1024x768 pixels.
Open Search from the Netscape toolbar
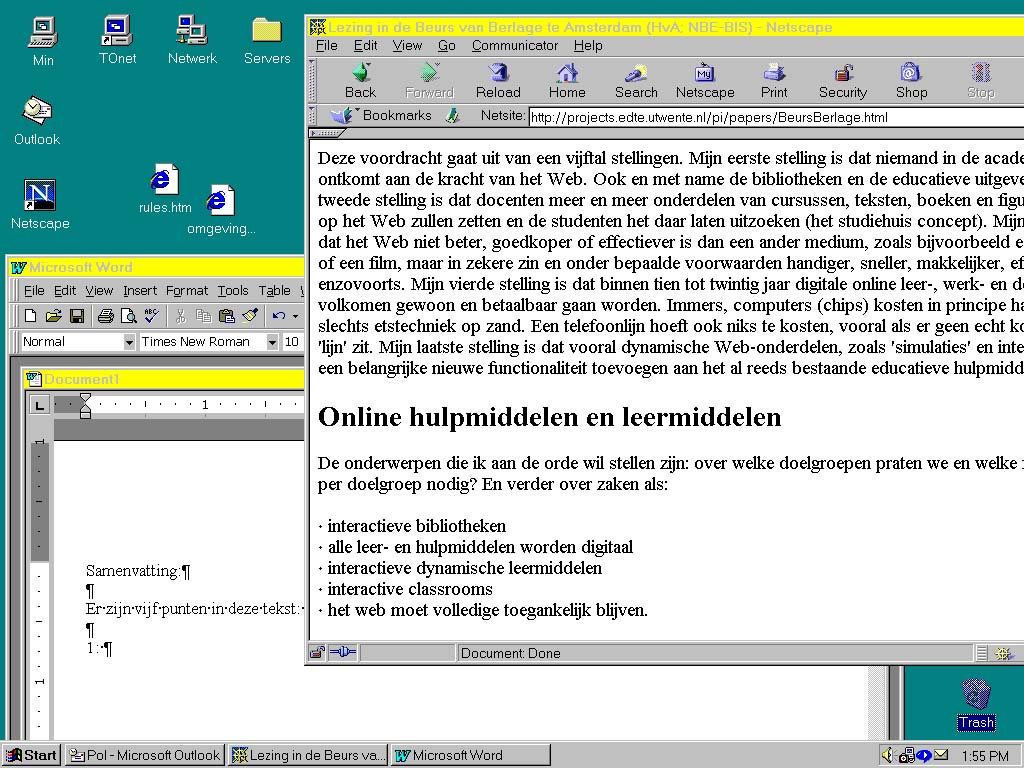[636, 80]
